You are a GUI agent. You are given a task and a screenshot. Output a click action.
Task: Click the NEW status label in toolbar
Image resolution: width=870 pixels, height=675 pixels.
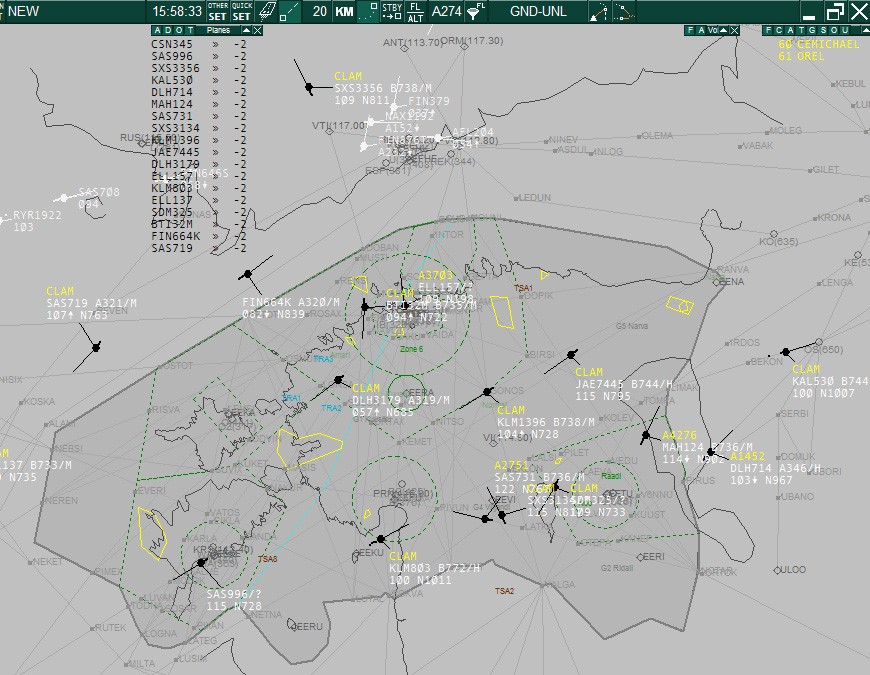pos(23,12)
